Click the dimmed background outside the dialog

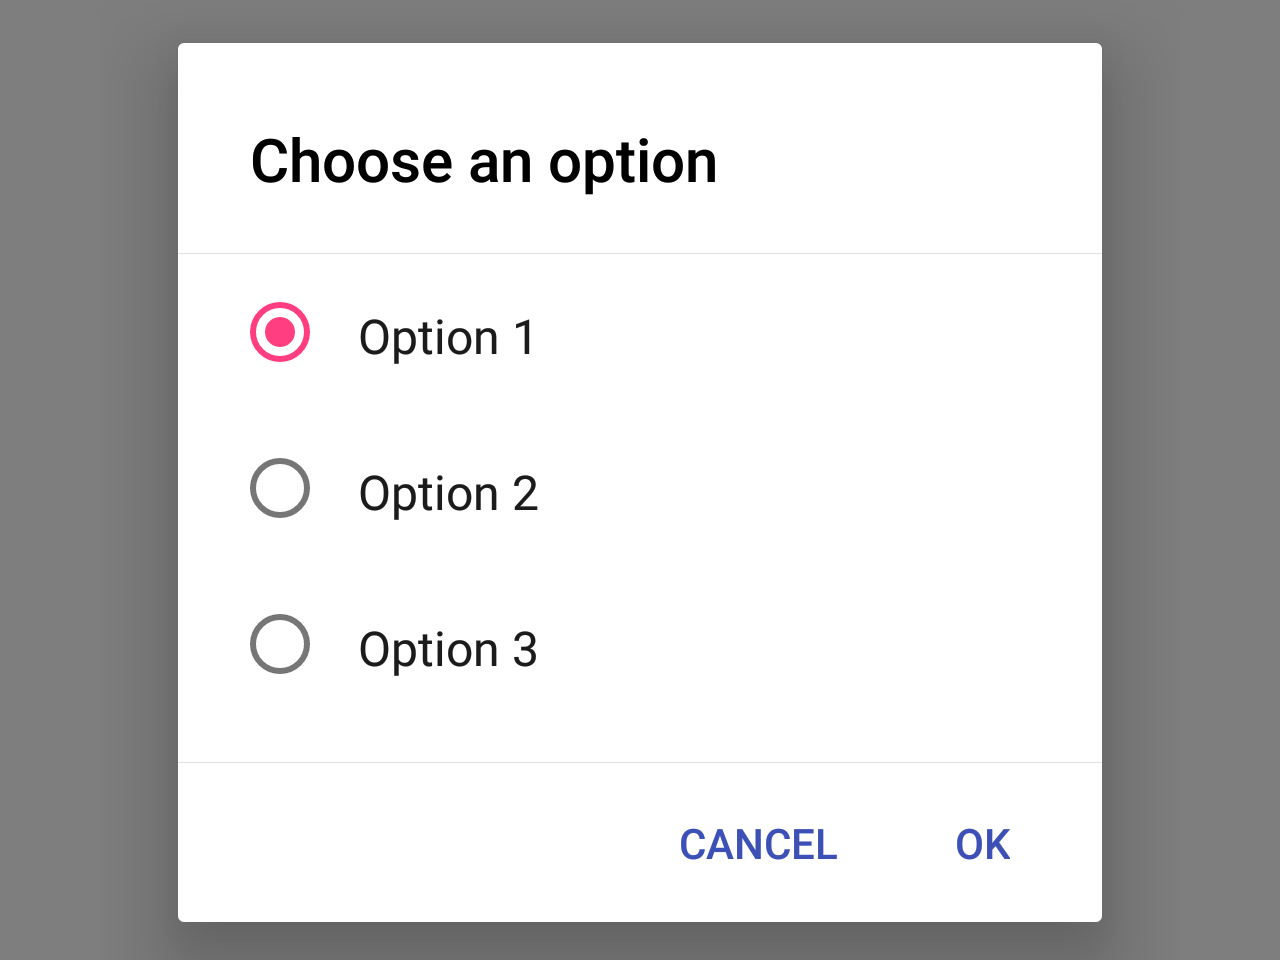point(80,480)
